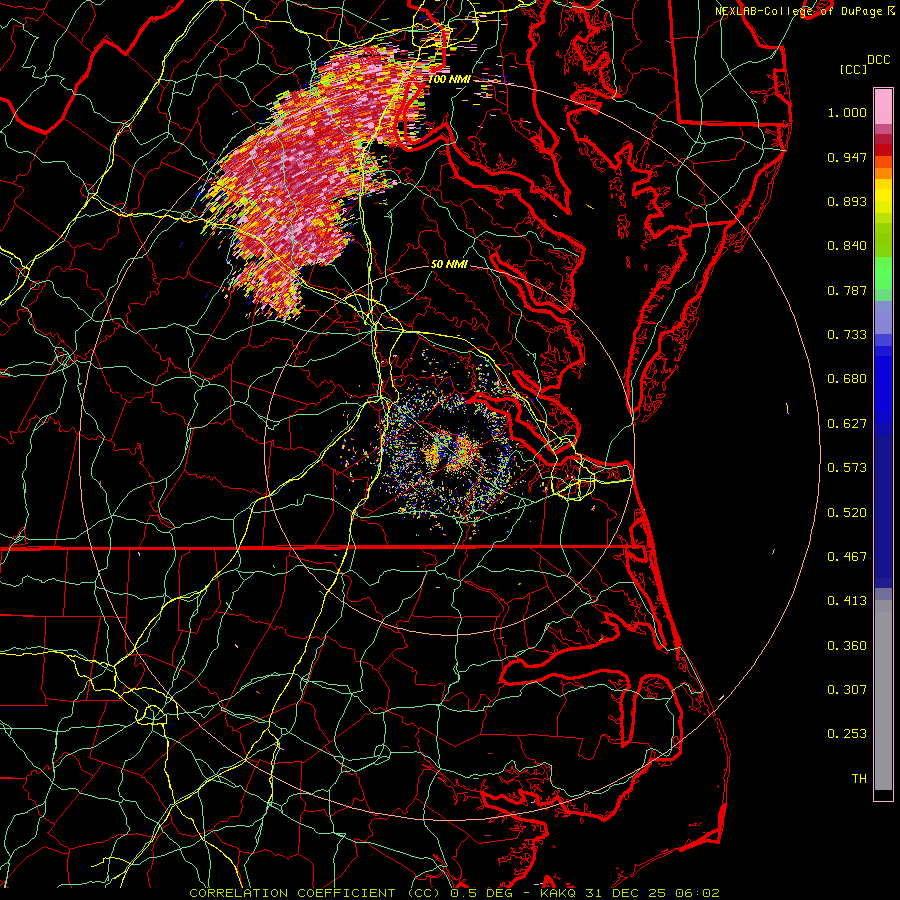
Task: Click the 0.253 scale label
Action: (847, 734)
